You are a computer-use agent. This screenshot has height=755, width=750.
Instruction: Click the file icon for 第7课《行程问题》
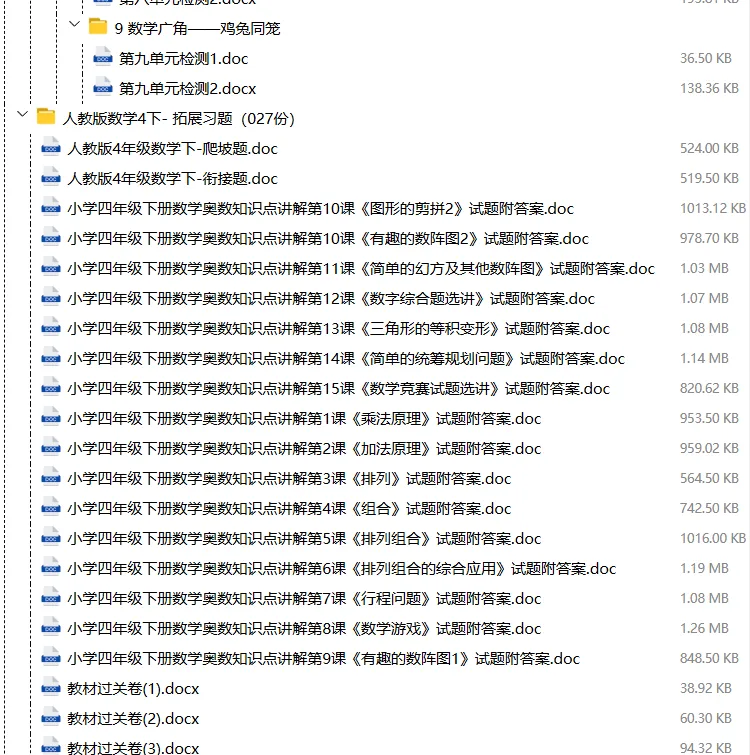pyautogui.click(x=51, y=596)
